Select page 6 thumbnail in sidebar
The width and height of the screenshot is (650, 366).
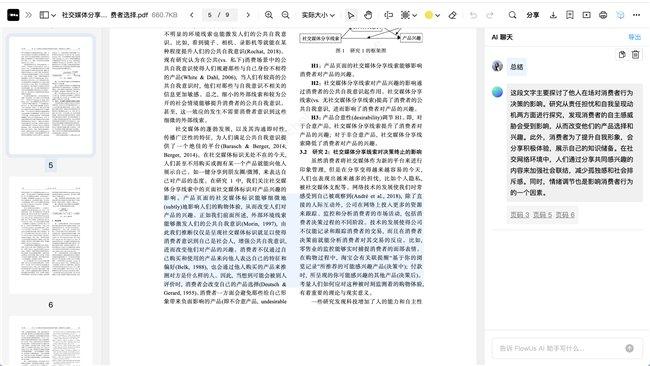[x=51, y=234]
